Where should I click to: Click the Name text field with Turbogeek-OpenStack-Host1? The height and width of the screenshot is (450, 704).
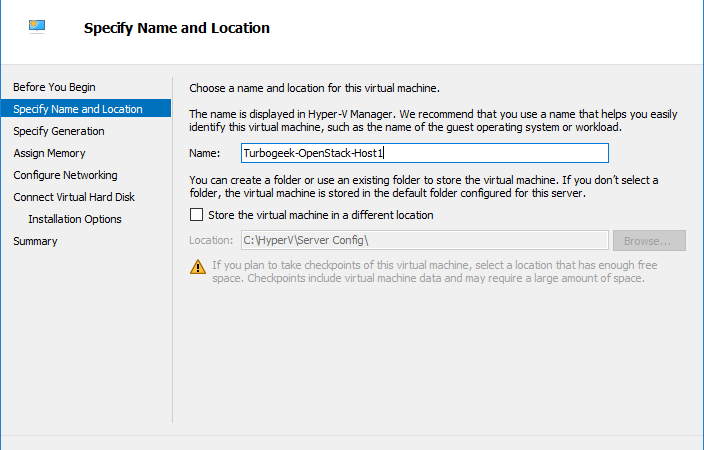(x=424, y=153)
